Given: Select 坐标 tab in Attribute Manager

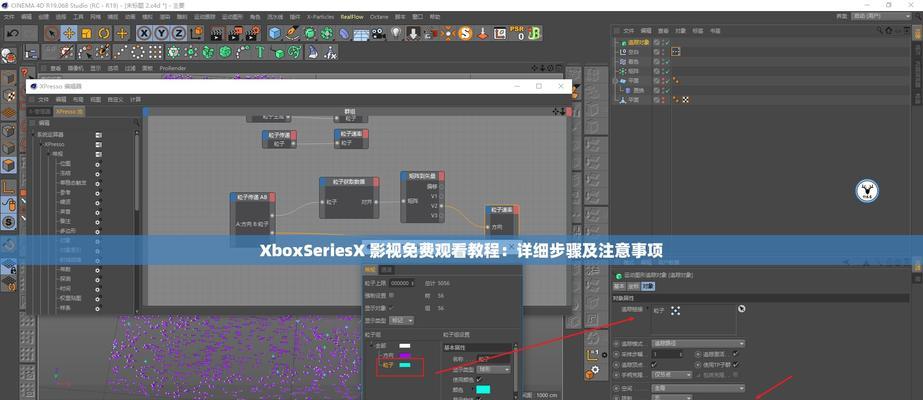Looking at the screenshot, I should (x=633, y=286).
